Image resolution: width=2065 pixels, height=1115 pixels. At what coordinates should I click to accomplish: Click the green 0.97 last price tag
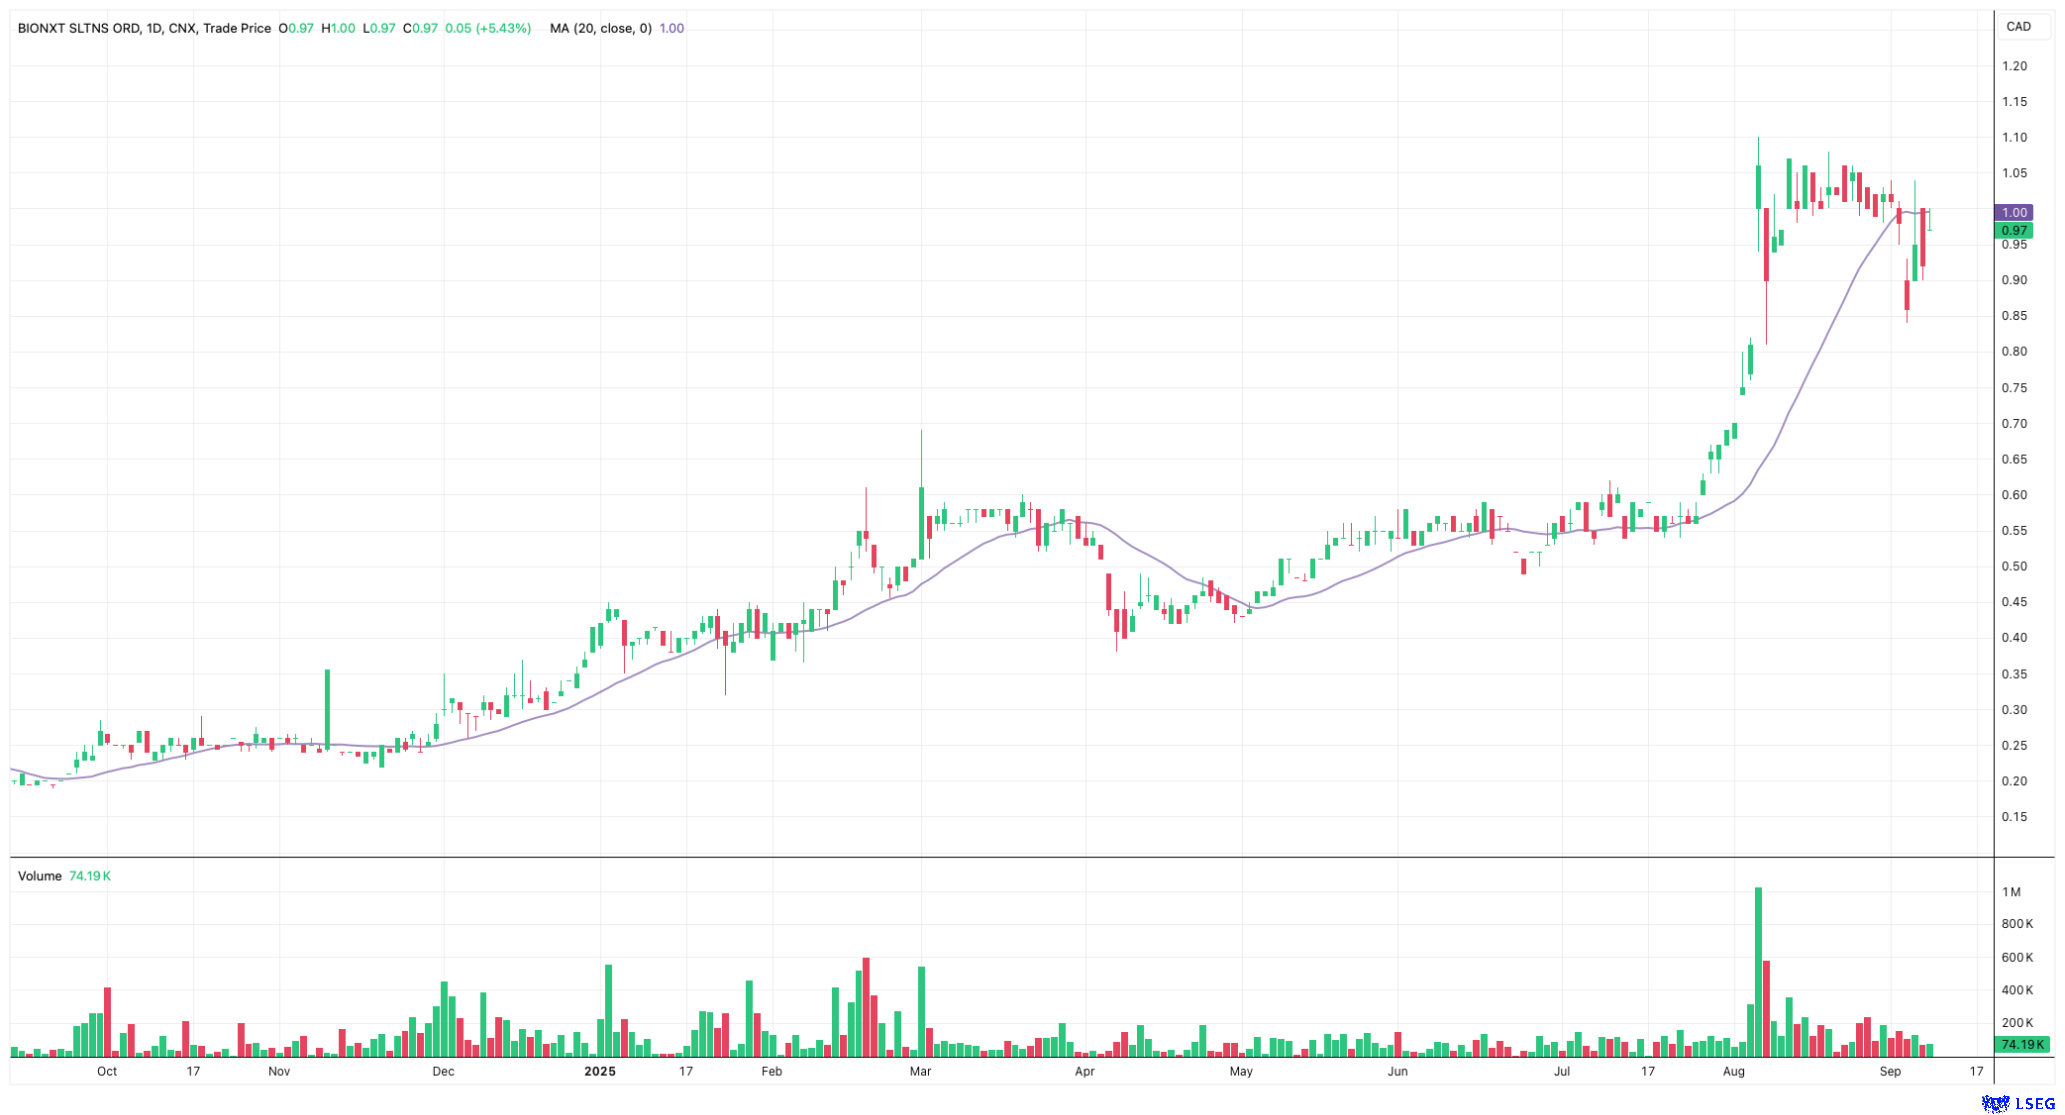click(2013, 230)
